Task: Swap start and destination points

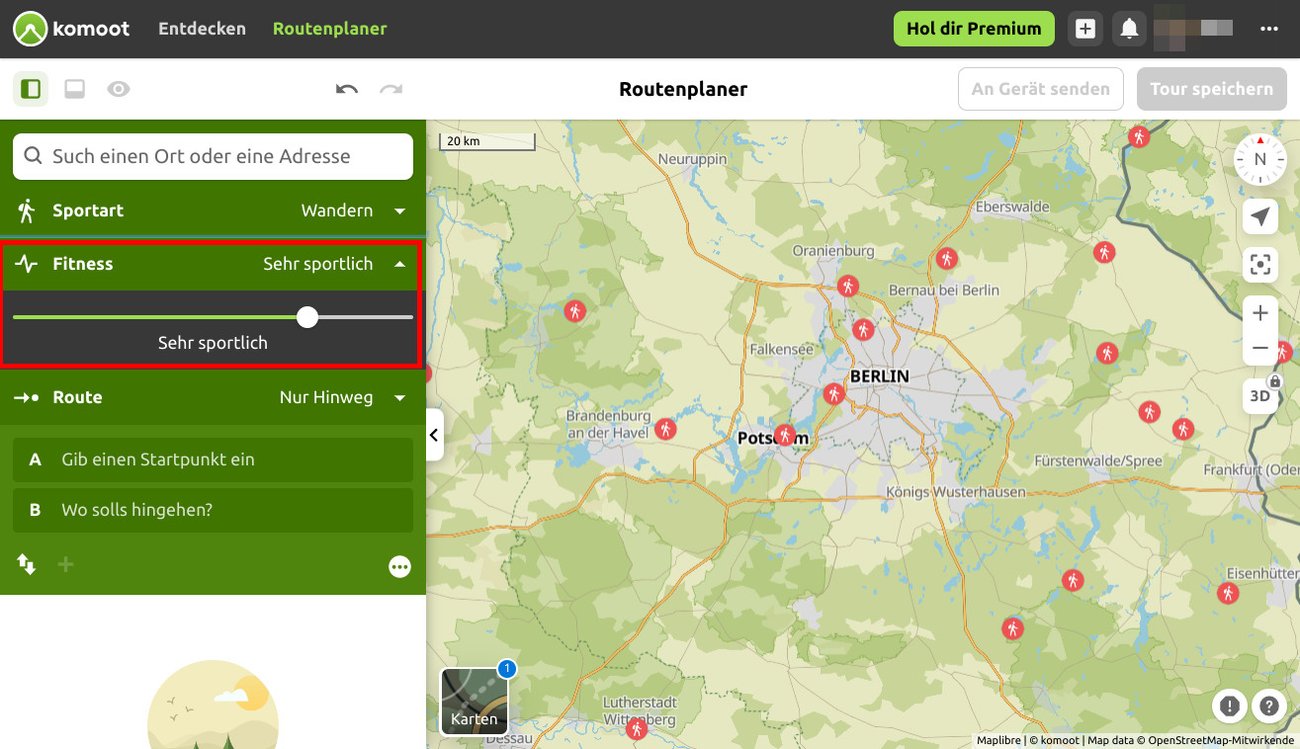Action: tap(26, 564)
